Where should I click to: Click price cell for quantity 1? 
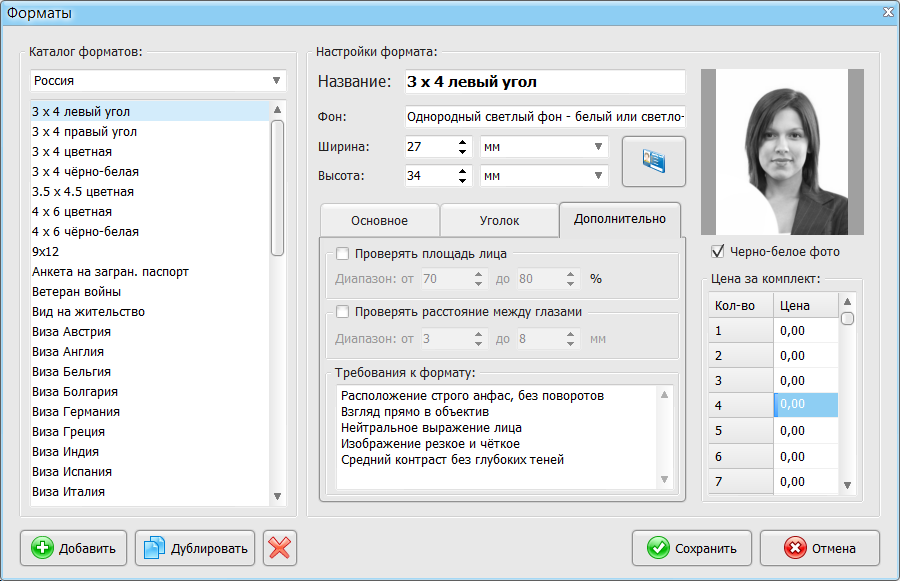pyautogui.click(x=806, y=331)
